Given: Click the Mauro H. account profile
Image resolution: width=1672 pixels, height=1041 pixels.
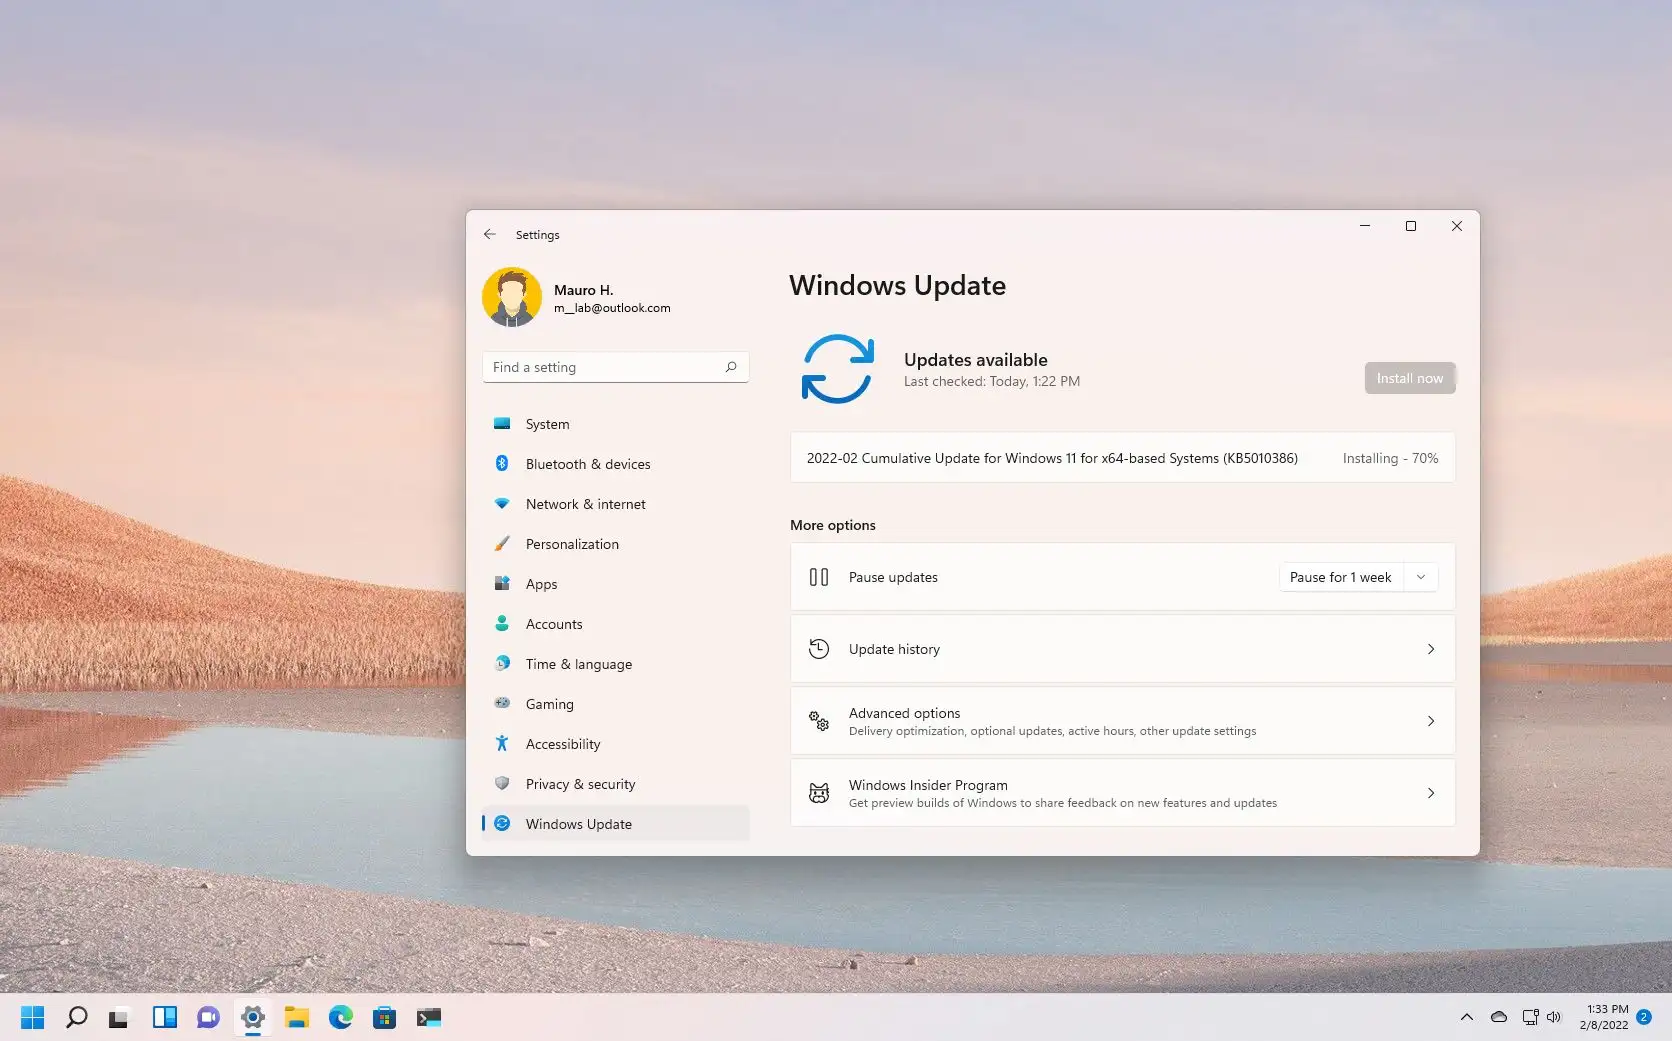Looking at the screenshot, I should (577, 297).
